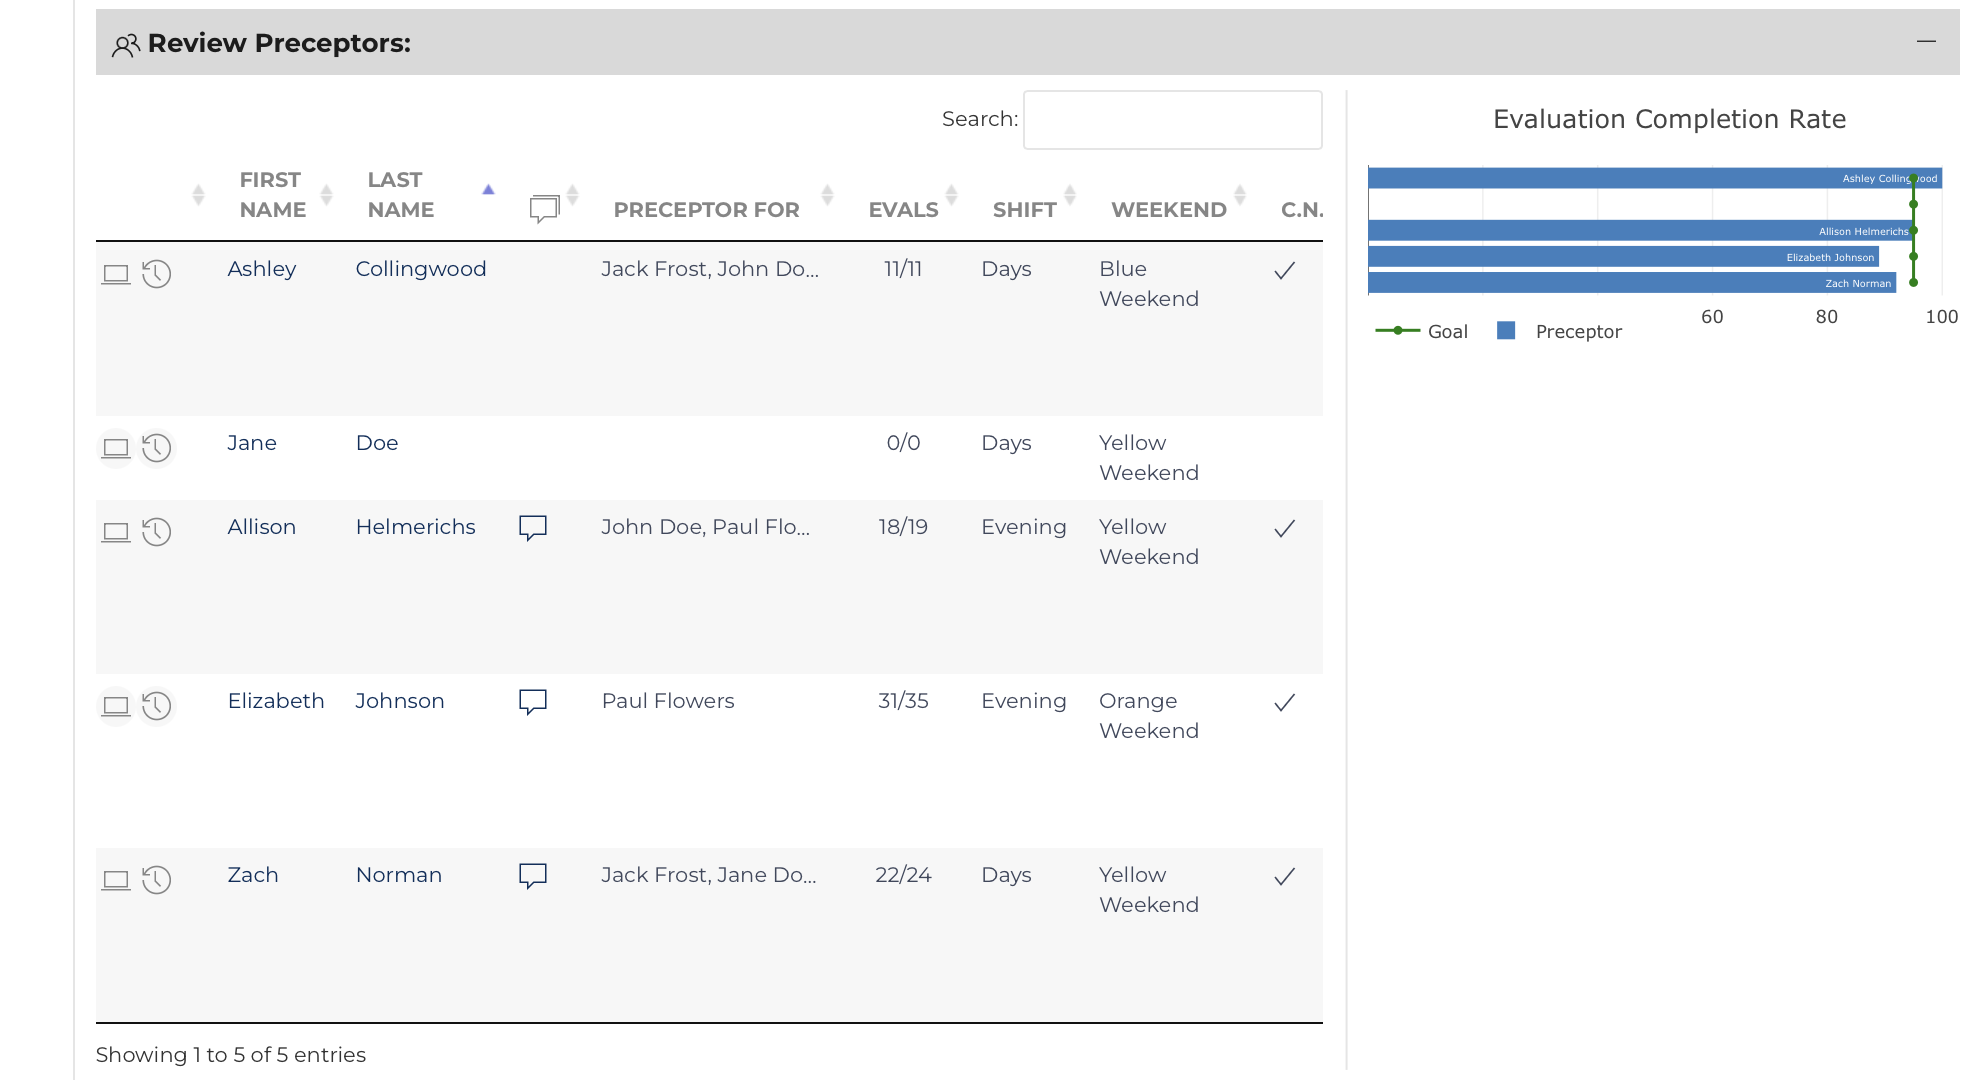This screenshot has width=1968, height=1080.
Task: Click Elizabeth Johnson bar in chart
Action: point(1624,257)
